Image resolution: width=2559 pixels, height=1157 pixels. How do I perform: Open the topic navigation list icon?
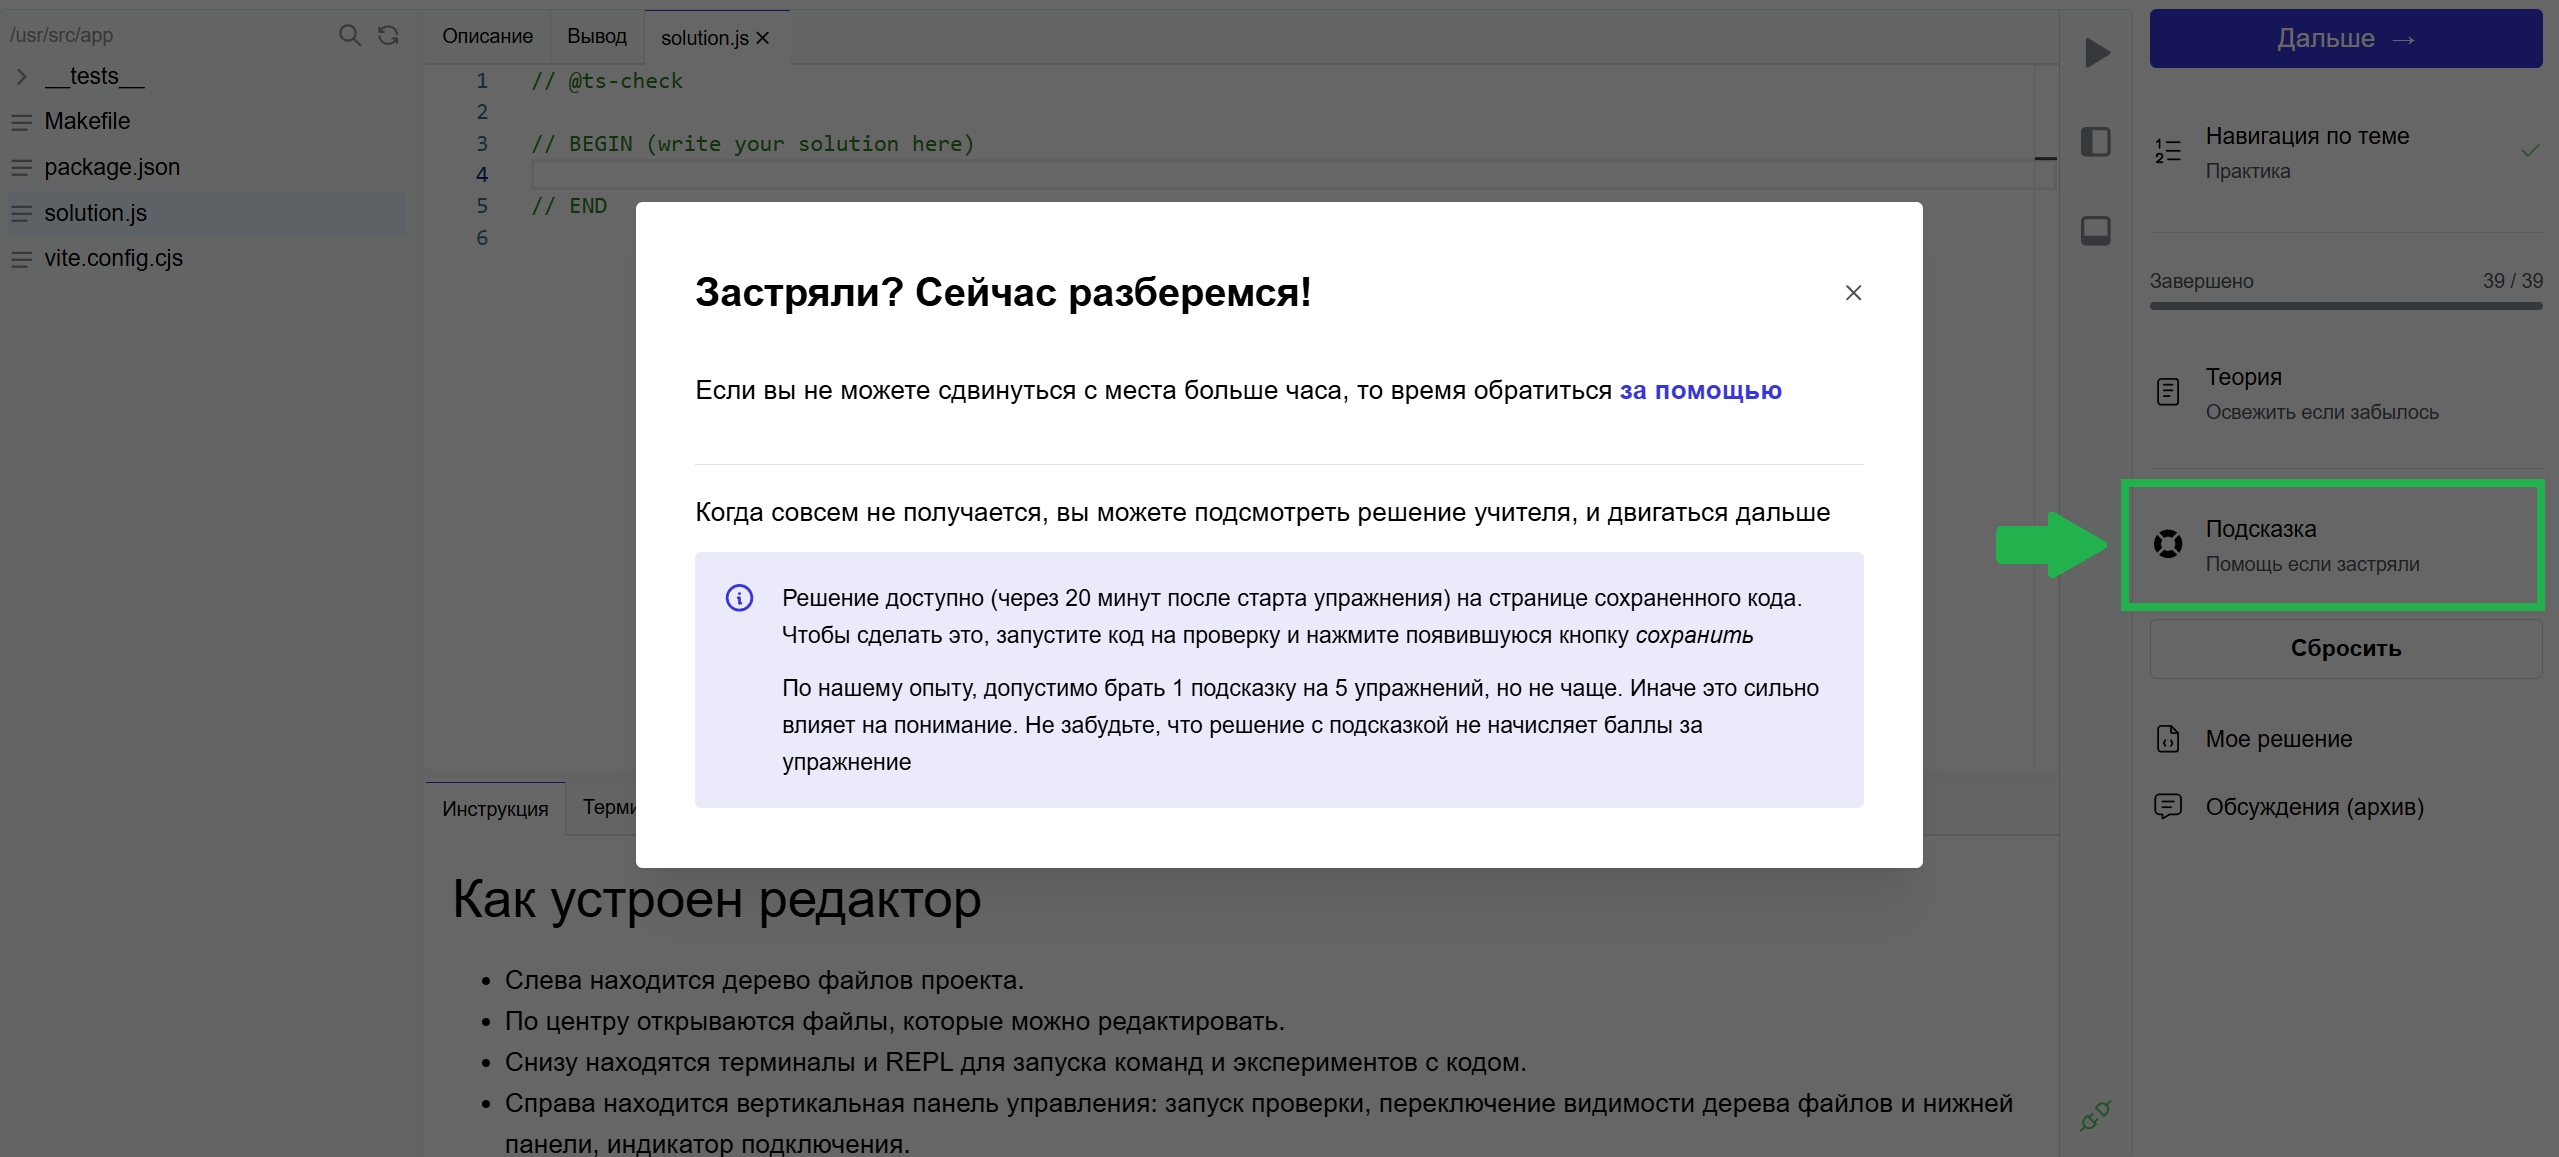[2168, 151]
